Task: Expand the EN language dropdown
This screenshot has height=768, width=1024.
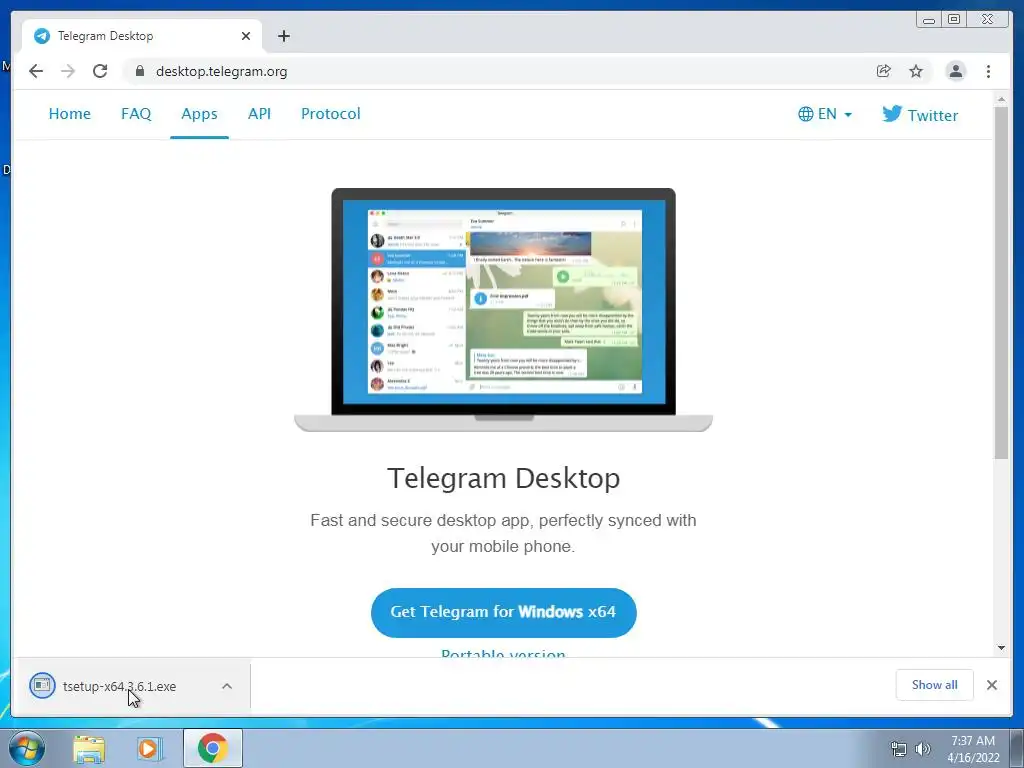Action: pos(825,114)
